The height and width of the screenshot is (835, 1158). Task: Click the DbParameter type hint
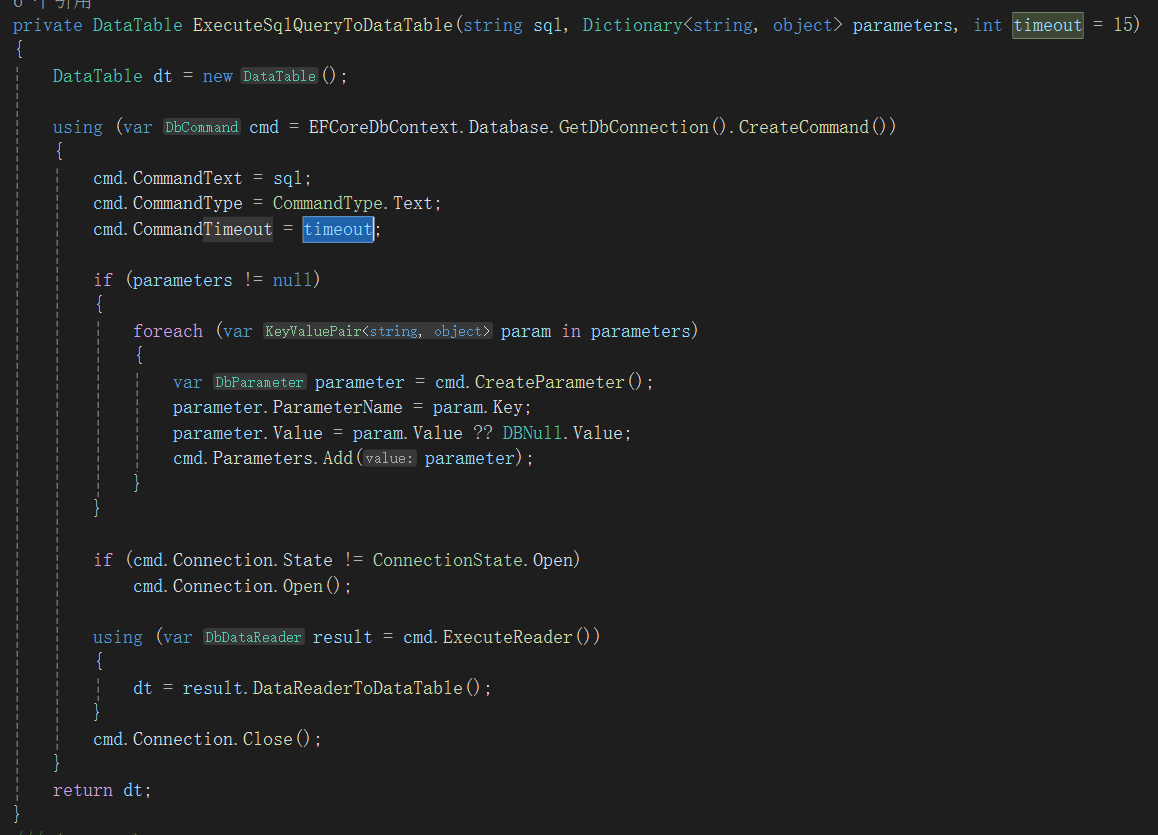tap(259, 382)
